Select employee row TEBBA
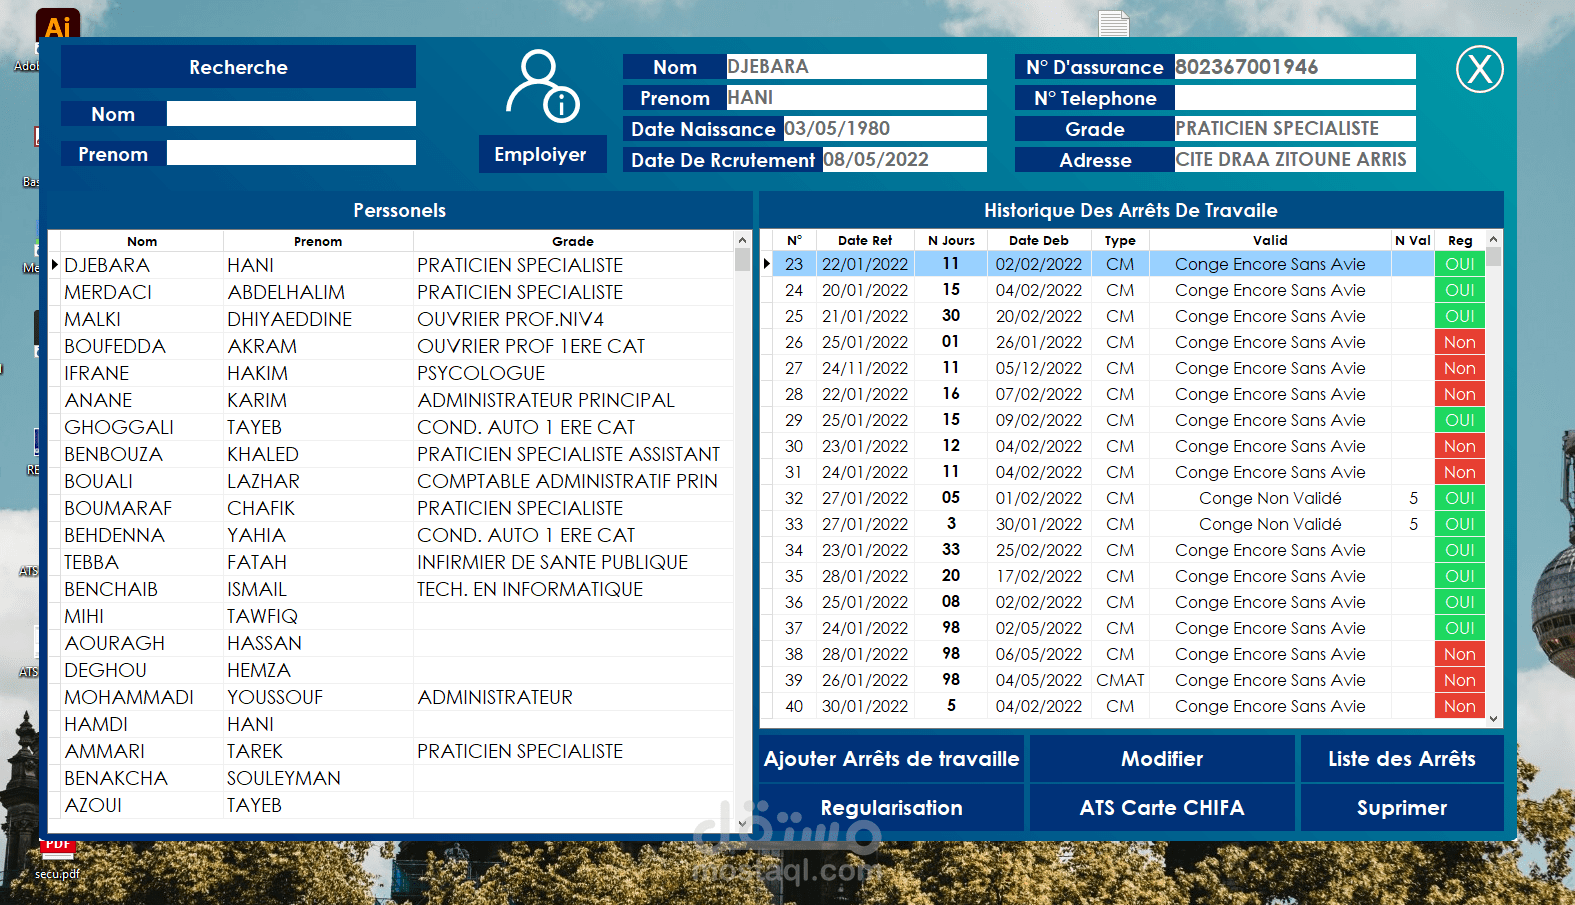The height and width of the screenshot is (905, 1575). [391, 562]
